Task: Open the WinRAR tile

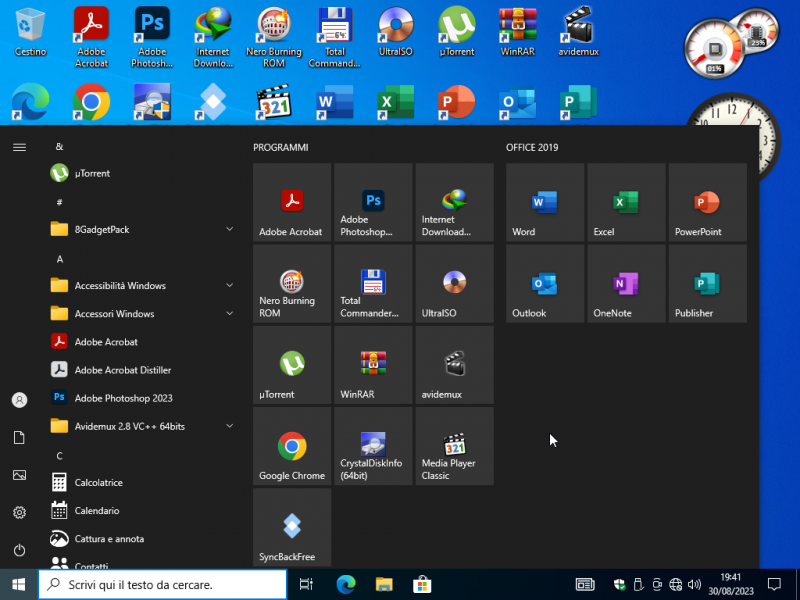Action: tap(373, 365)
